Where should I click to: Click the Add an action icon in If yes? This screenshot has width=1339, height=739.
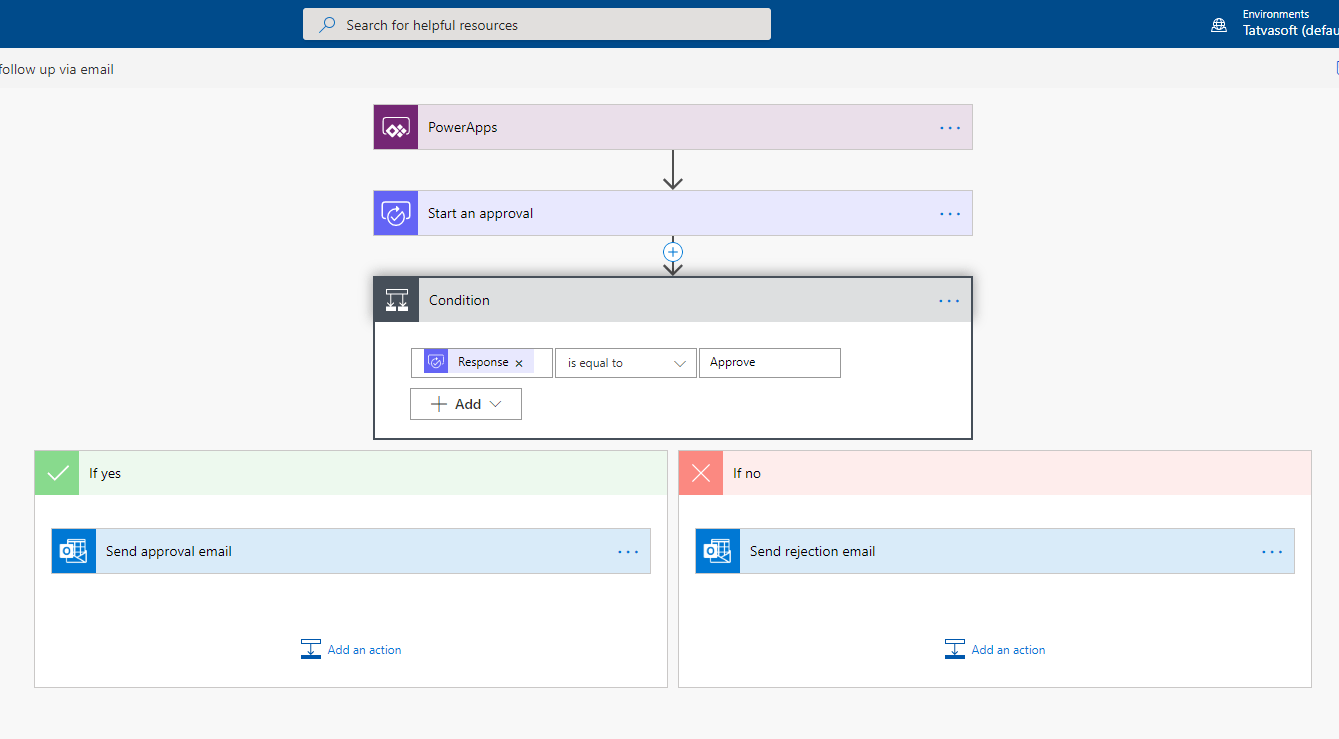310,648
